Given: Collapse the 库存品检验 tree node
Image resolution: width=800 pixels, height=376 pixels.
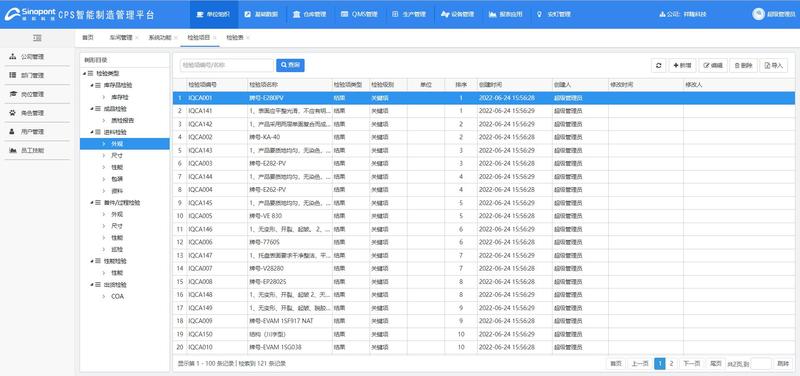Looking at the screenshot, I should (91, 85).
